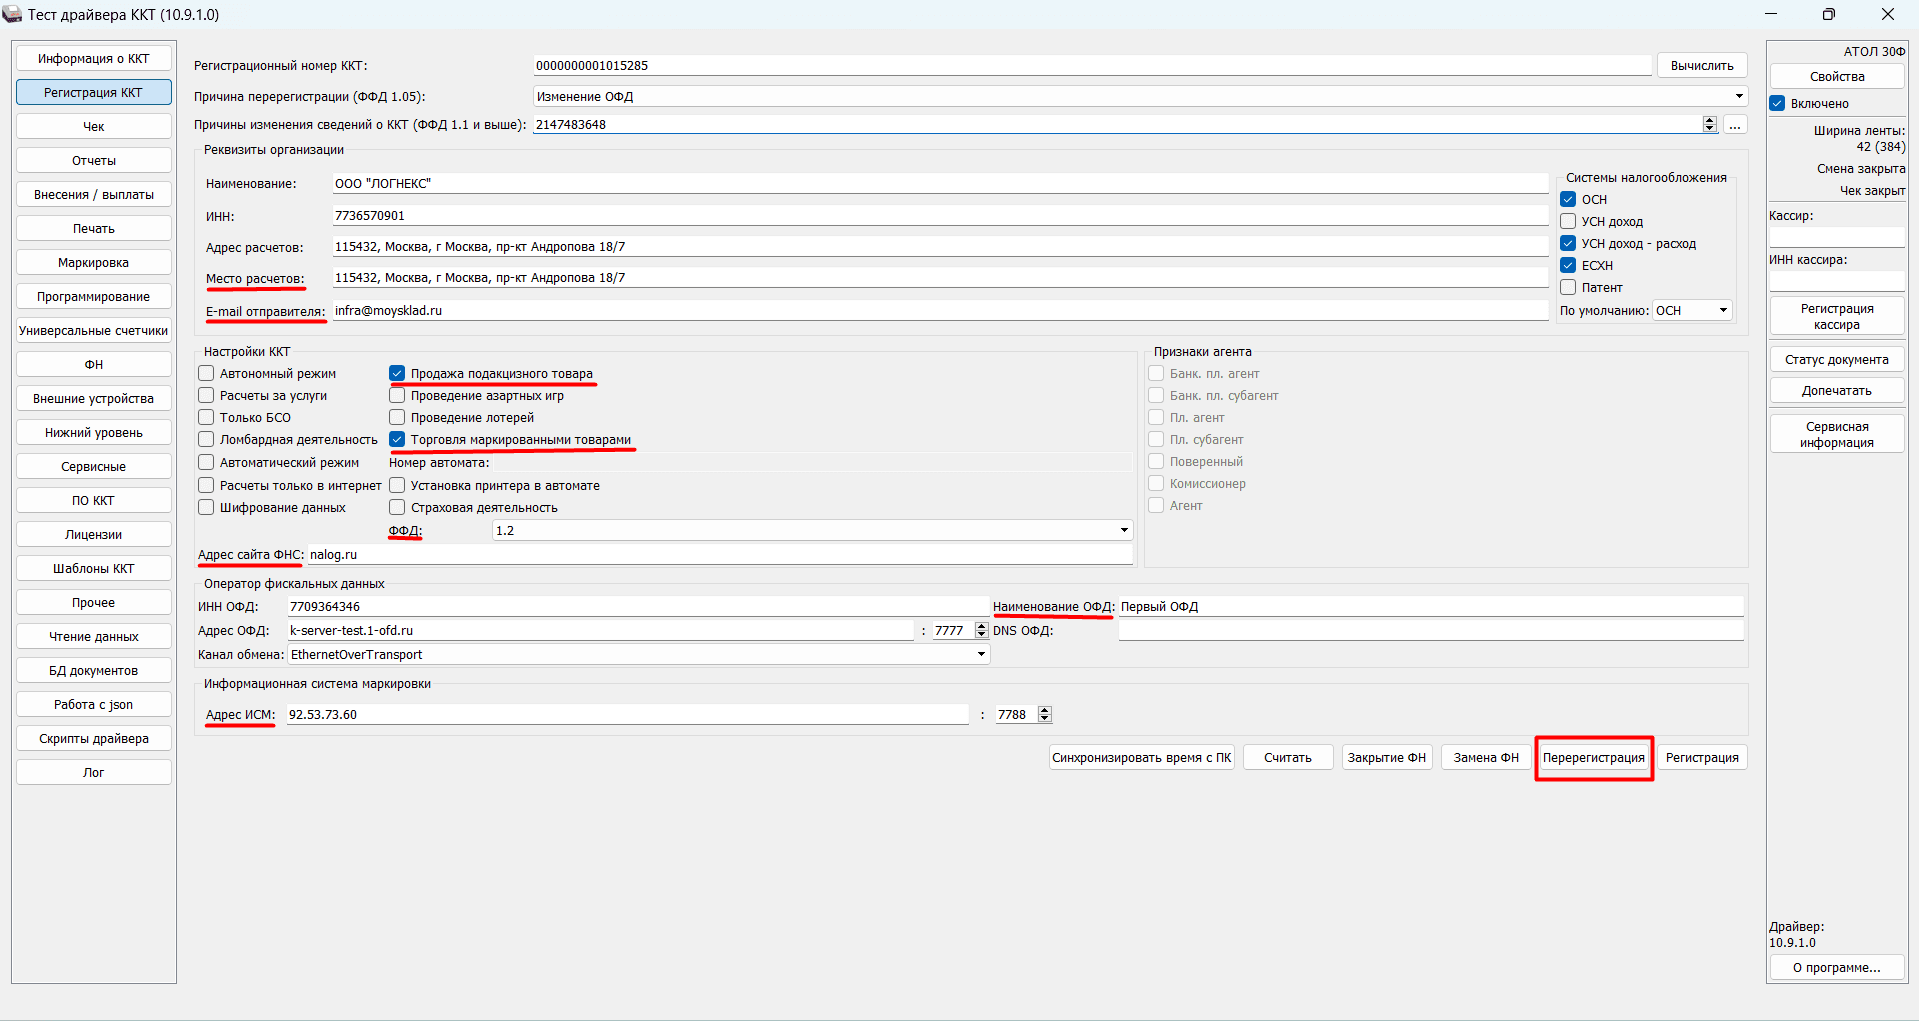
Task: Uncheck Продажа подакцизного товара
Action: [397, 373]
